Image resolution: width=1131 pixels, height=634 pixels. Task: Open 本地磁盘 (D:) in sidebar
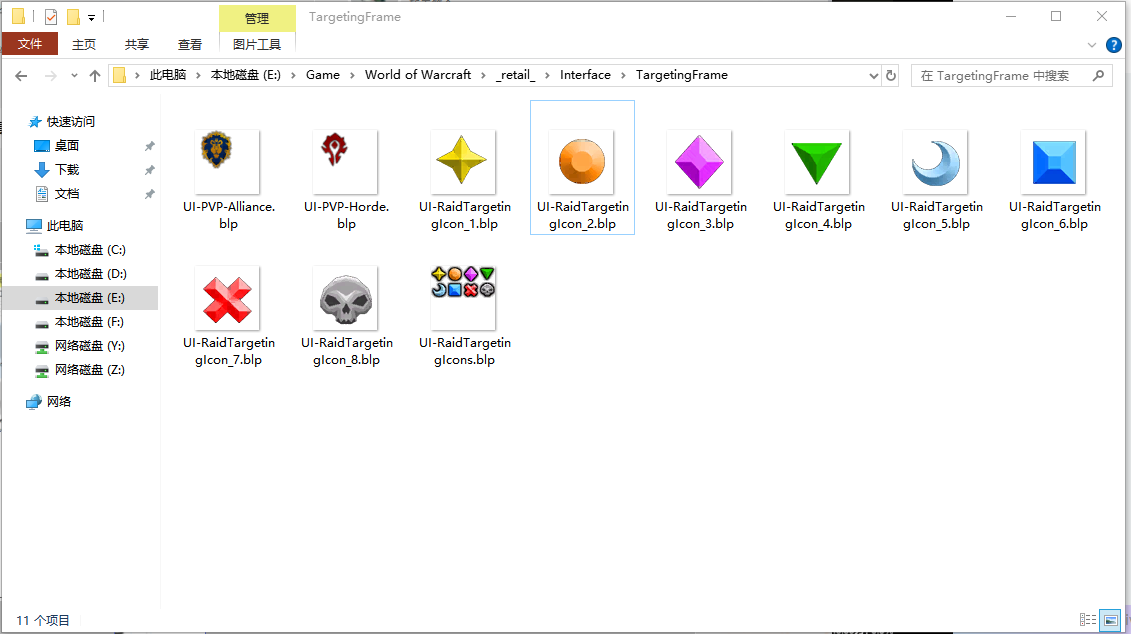click(90, 274)
